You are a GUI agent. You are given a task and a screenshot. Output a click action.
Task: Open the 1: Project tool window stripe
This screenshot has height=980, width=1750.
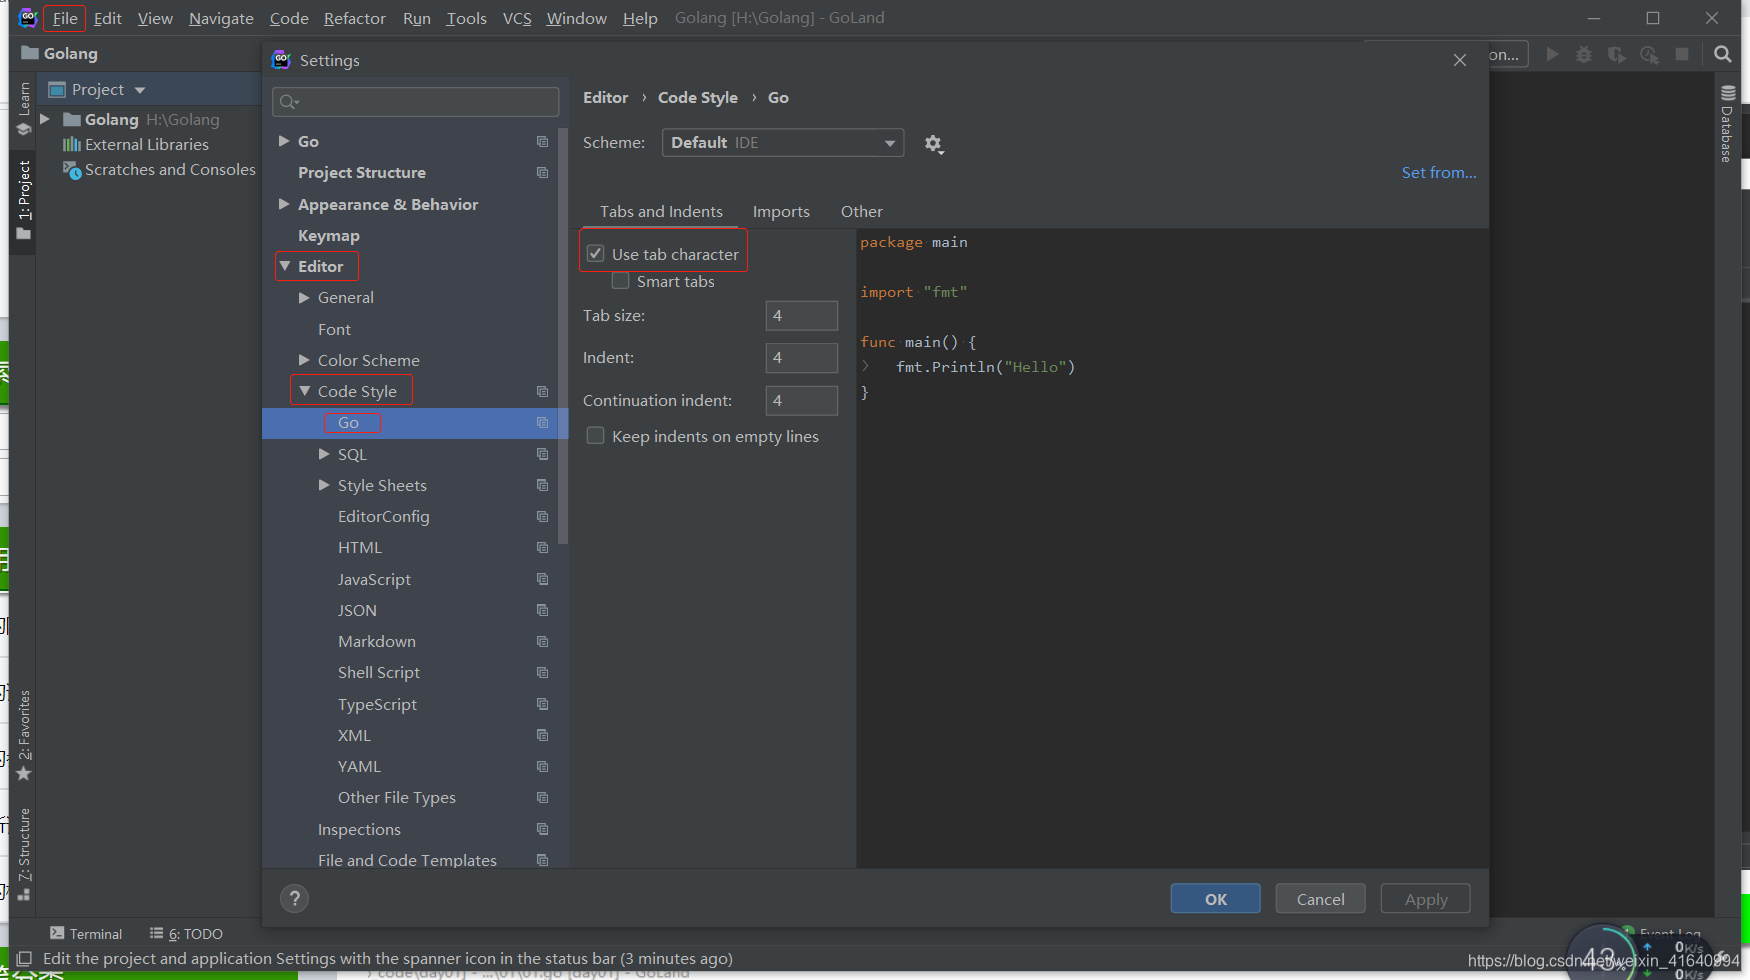[24, 200]
